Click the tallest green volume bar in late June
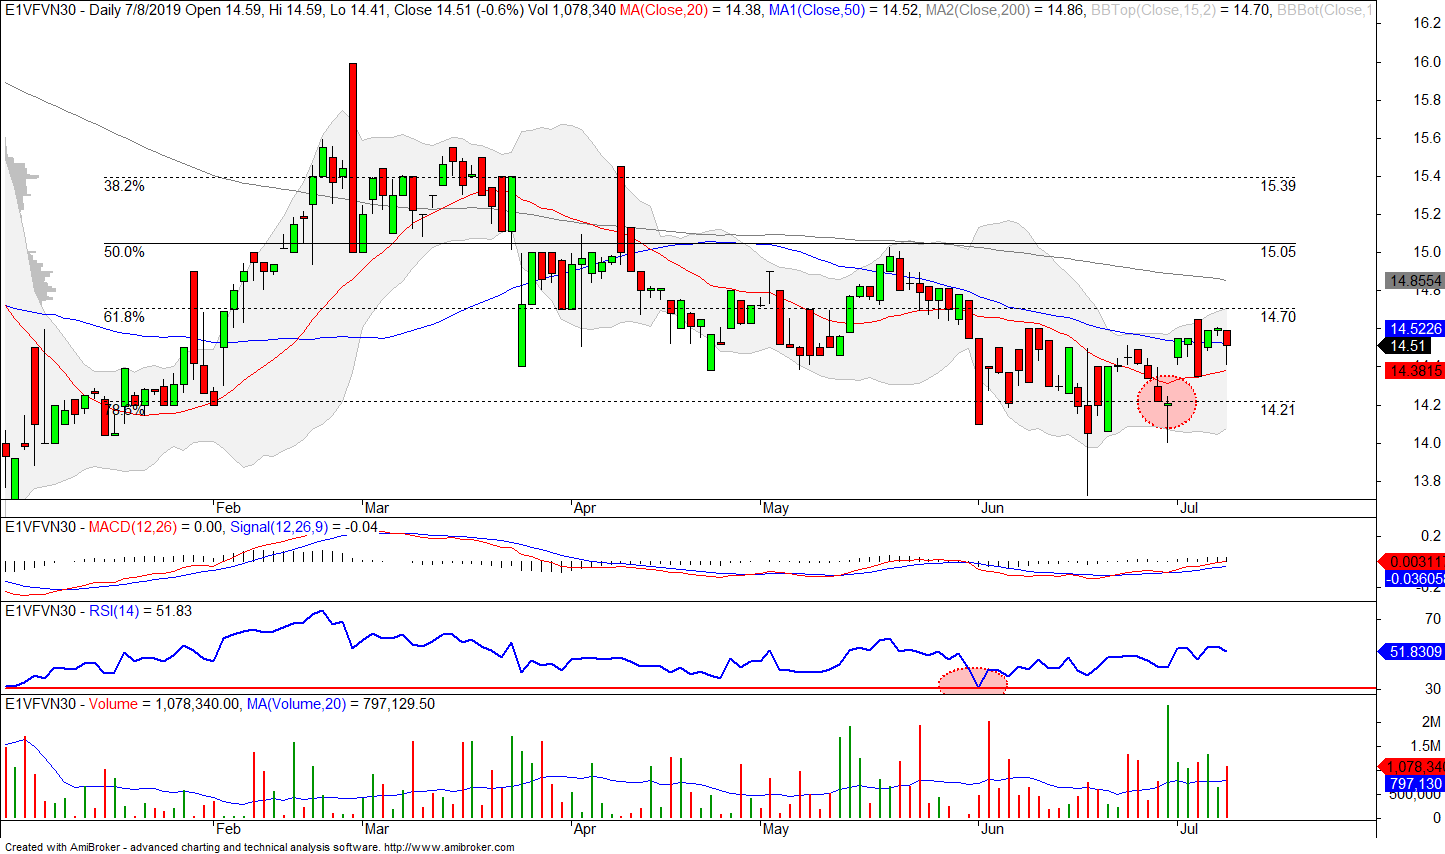This screenshot has height=854, width=1445. 1167,761
